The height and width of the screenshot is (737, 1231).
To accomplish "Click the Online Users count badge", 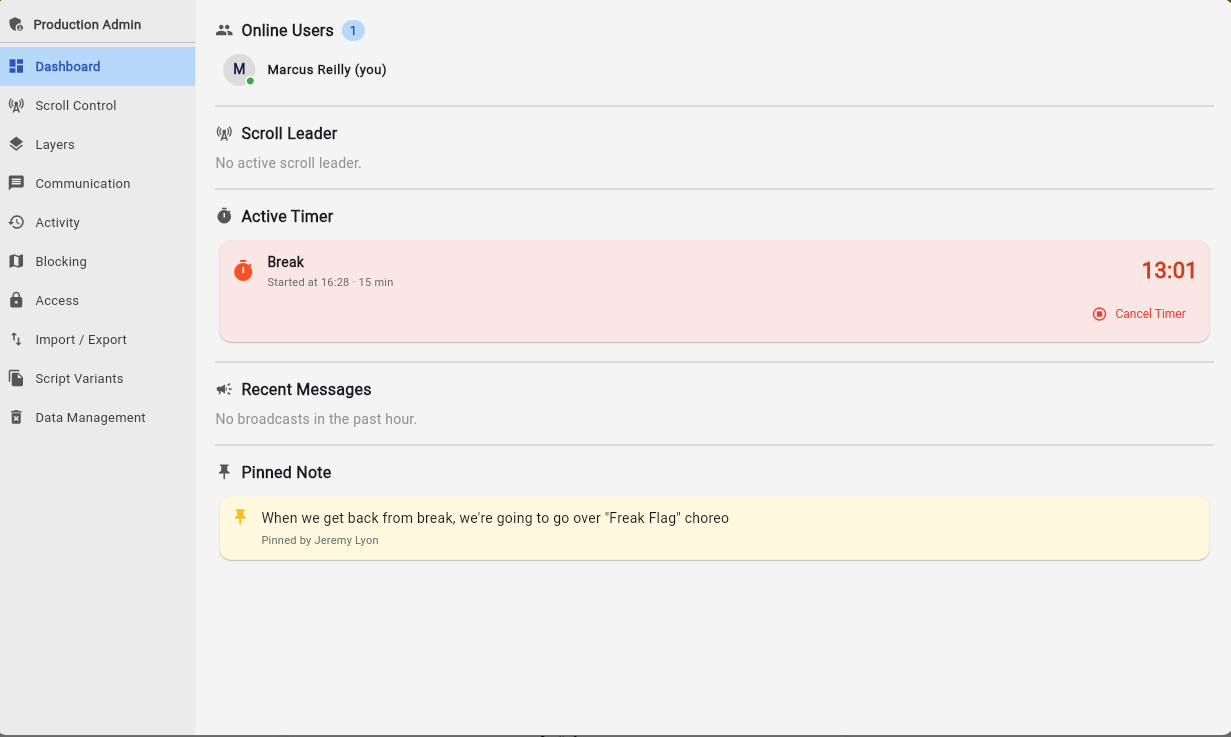I will pyautogui.click(x=352, y=30).
